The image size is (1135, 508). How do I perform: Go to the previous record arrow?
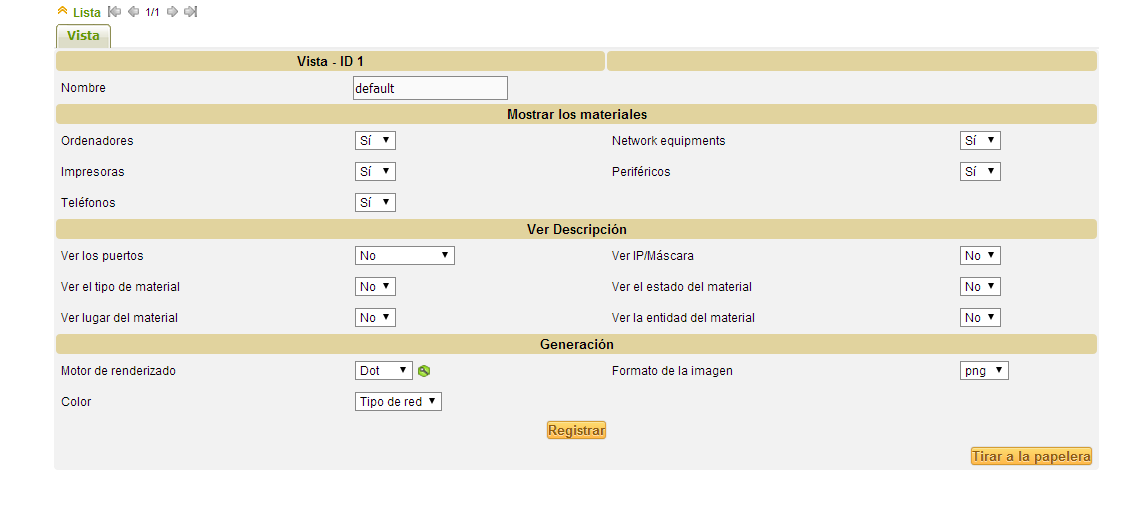click(x=134, y=12)
